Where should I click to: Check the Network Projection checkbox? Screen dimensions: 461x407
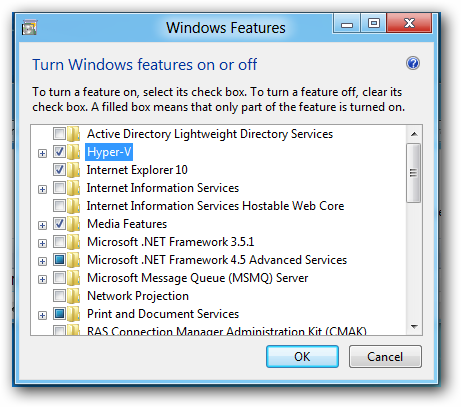(x=59, y=296)
